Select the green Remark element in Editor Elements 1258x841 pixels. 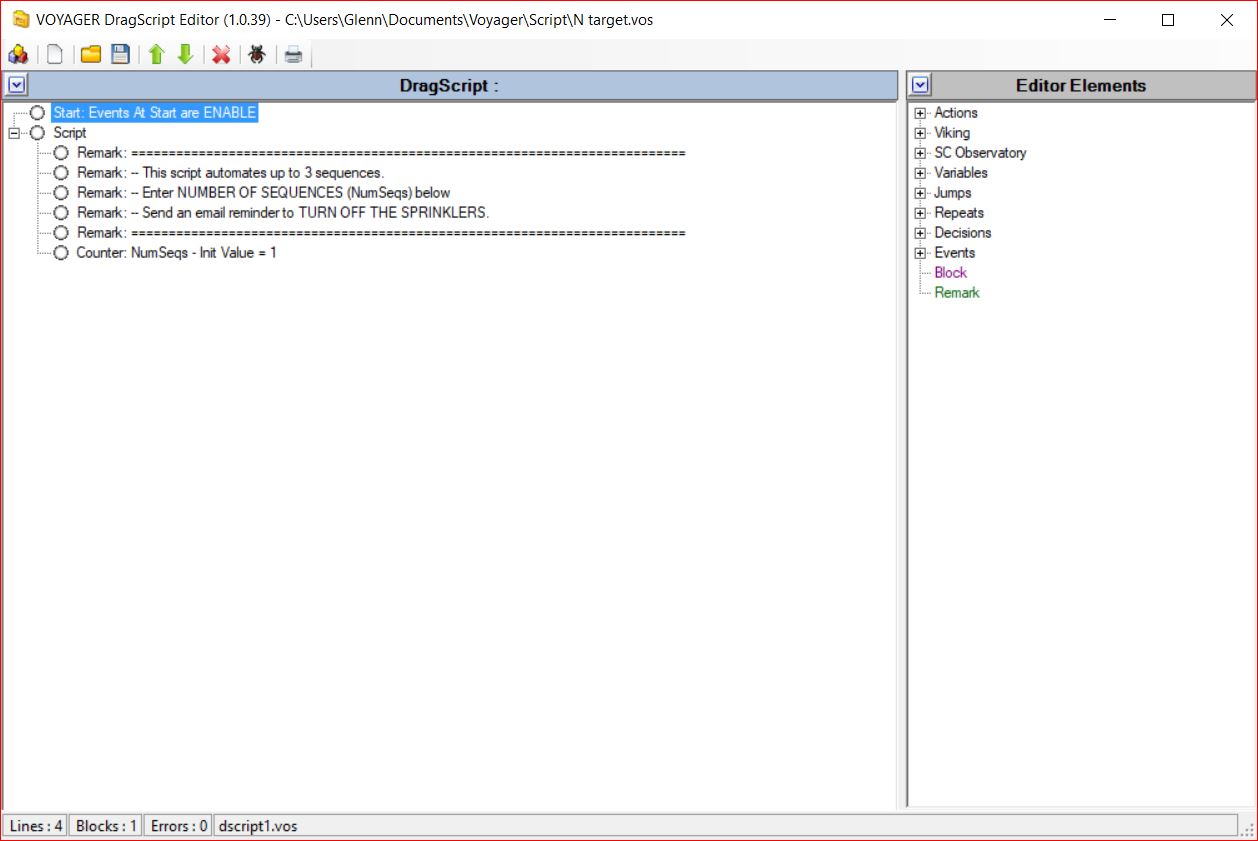[x=957, y=293]
